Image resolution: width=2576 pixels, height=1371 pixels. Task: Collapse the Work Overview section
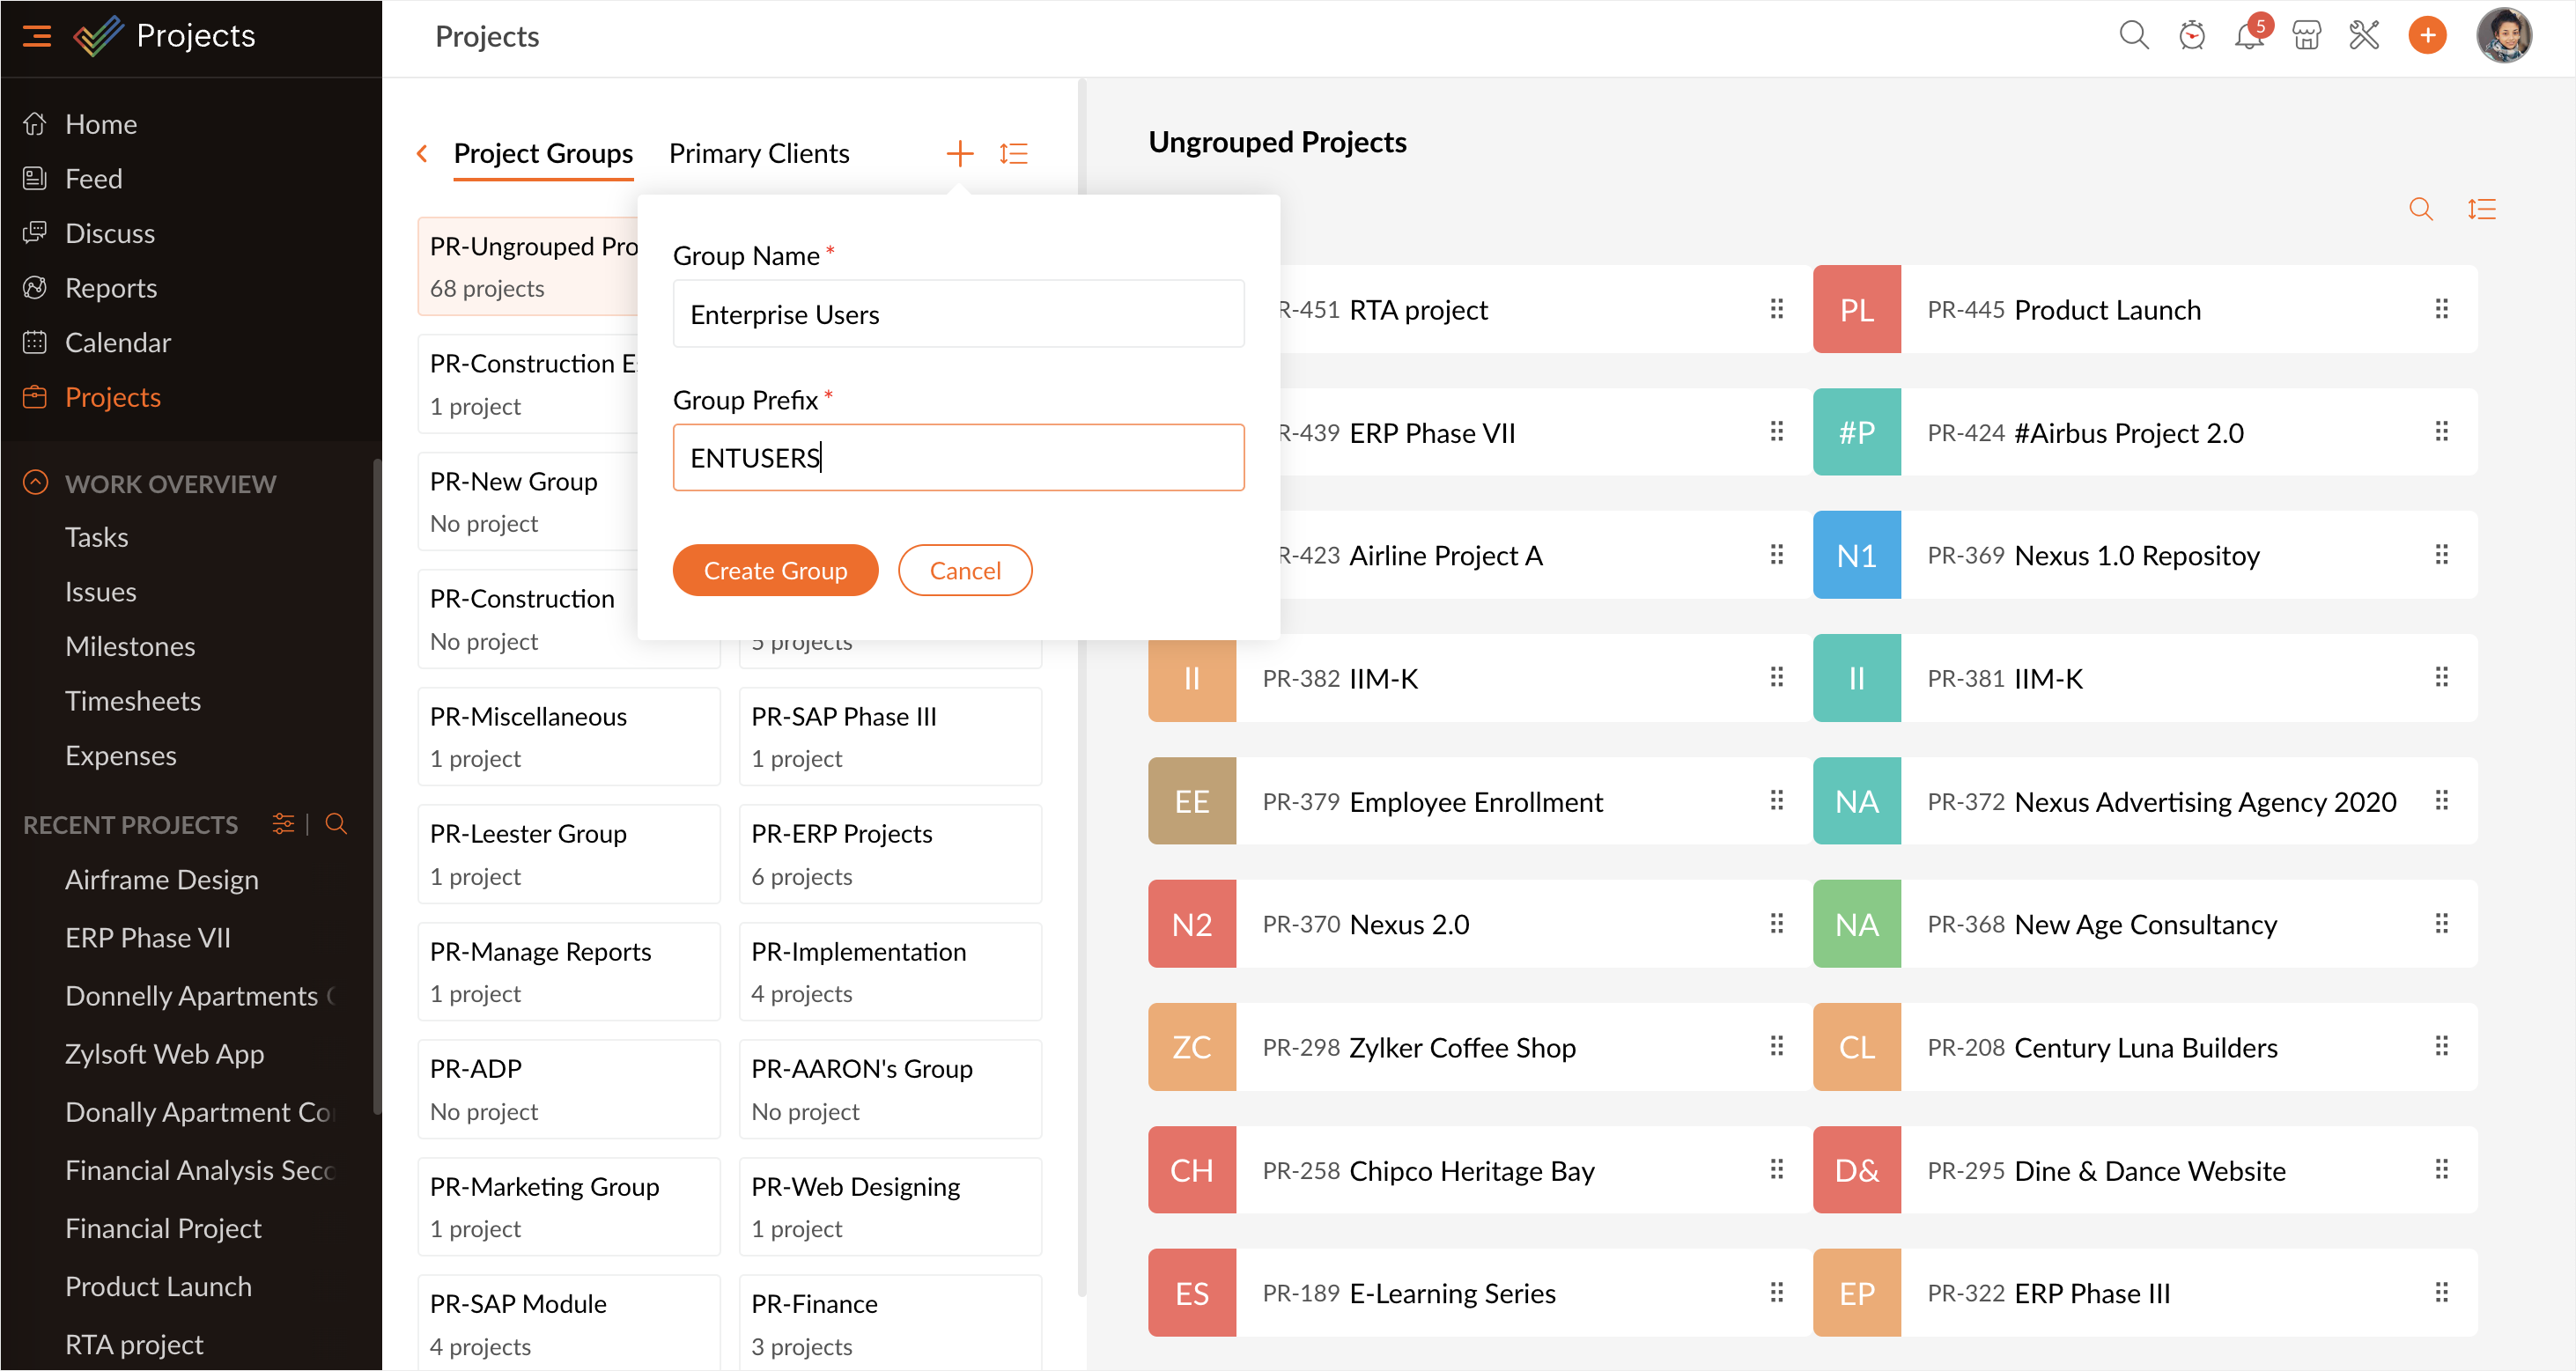pos(35,483)
